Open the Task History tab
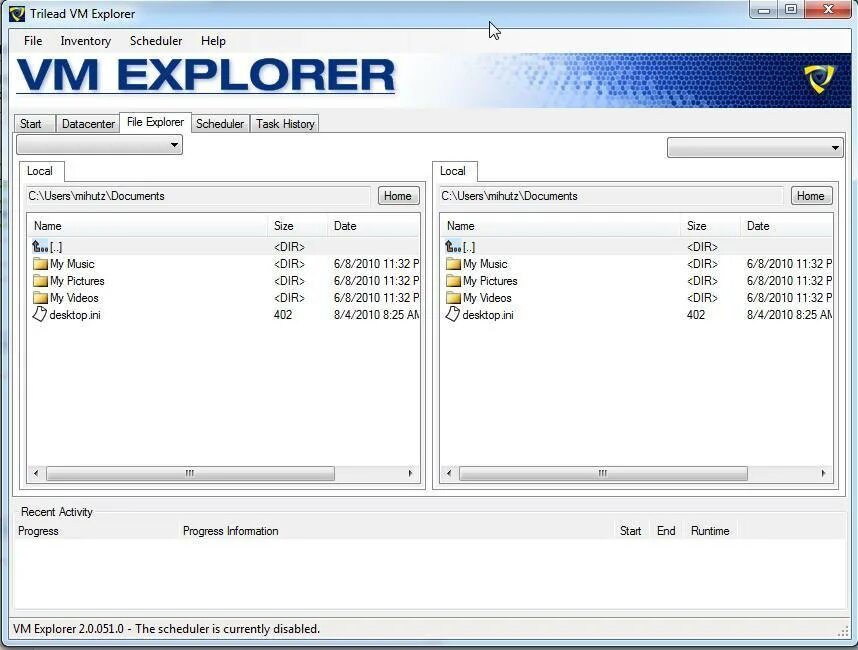 285,124
